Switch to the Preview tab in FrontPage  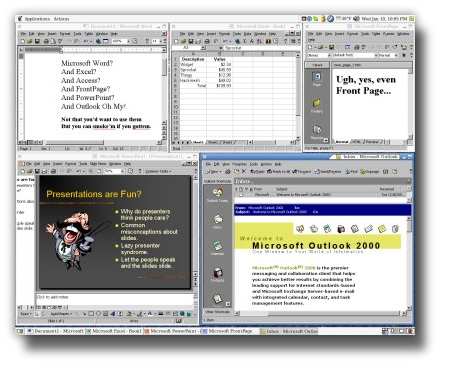(x=372, y=142)
